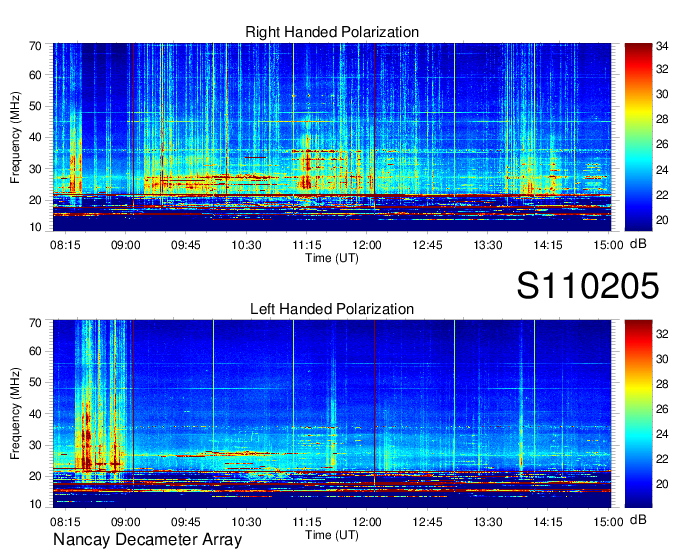Click inside the Left Handed Polarization spectrogram
This screenshot has height=552, width=680.
click(332, 413)
